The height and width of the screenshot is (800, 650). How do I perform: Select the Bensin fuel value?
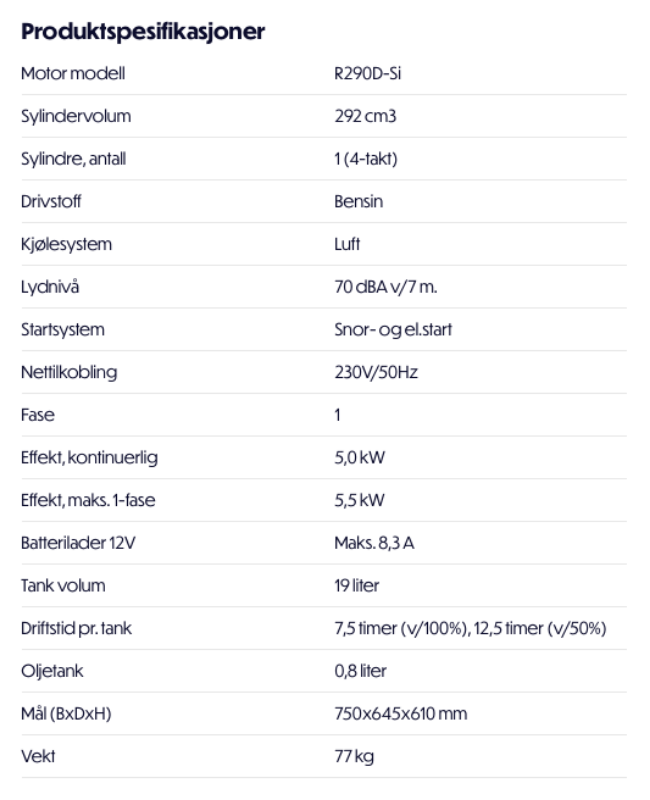(x=359, y=202)
